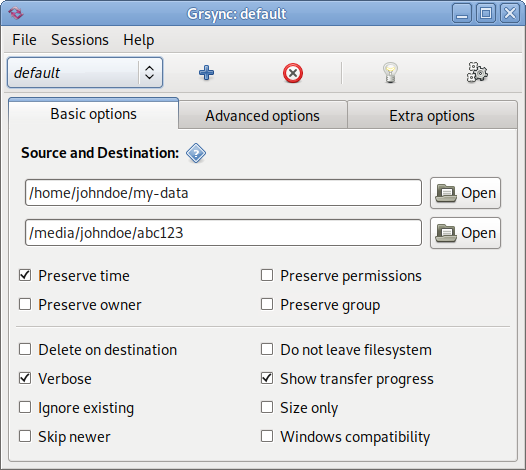Enable Skip newer checkbox

(25, 436)
